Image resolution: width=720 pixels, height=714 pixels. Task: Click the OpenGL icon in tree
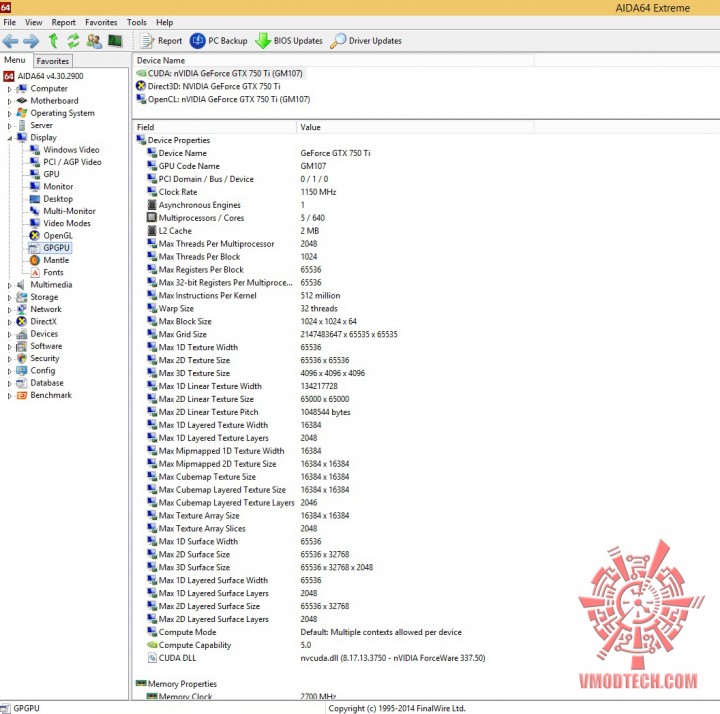[34, 236]
